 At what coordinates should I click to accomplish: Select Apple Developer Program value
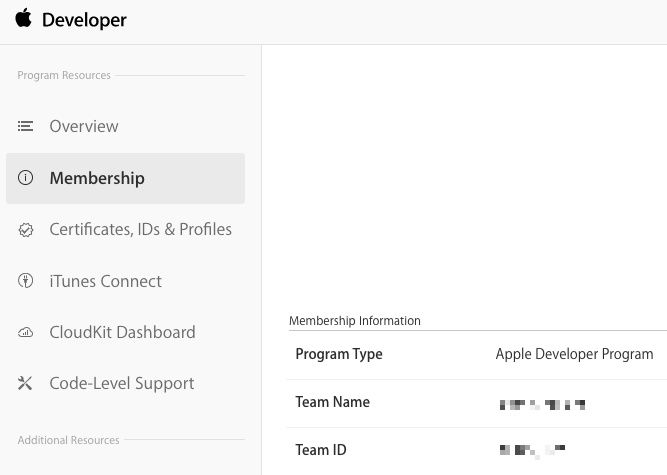[x=574, y=354]
